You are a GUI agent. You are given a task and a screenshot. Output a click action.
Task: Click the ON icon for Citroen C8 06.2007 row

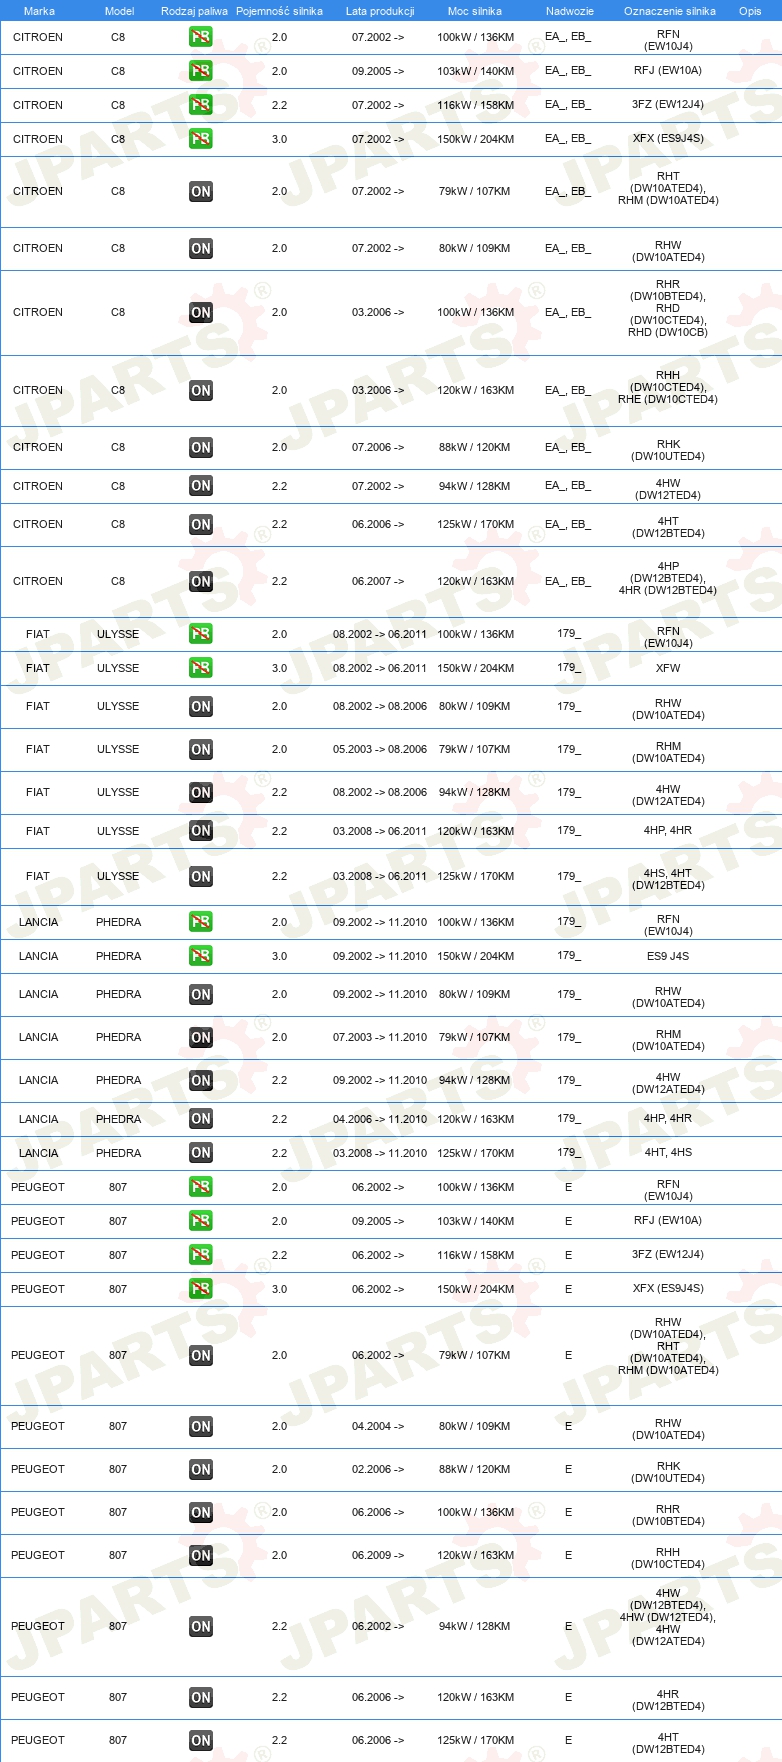pos(201,581)
